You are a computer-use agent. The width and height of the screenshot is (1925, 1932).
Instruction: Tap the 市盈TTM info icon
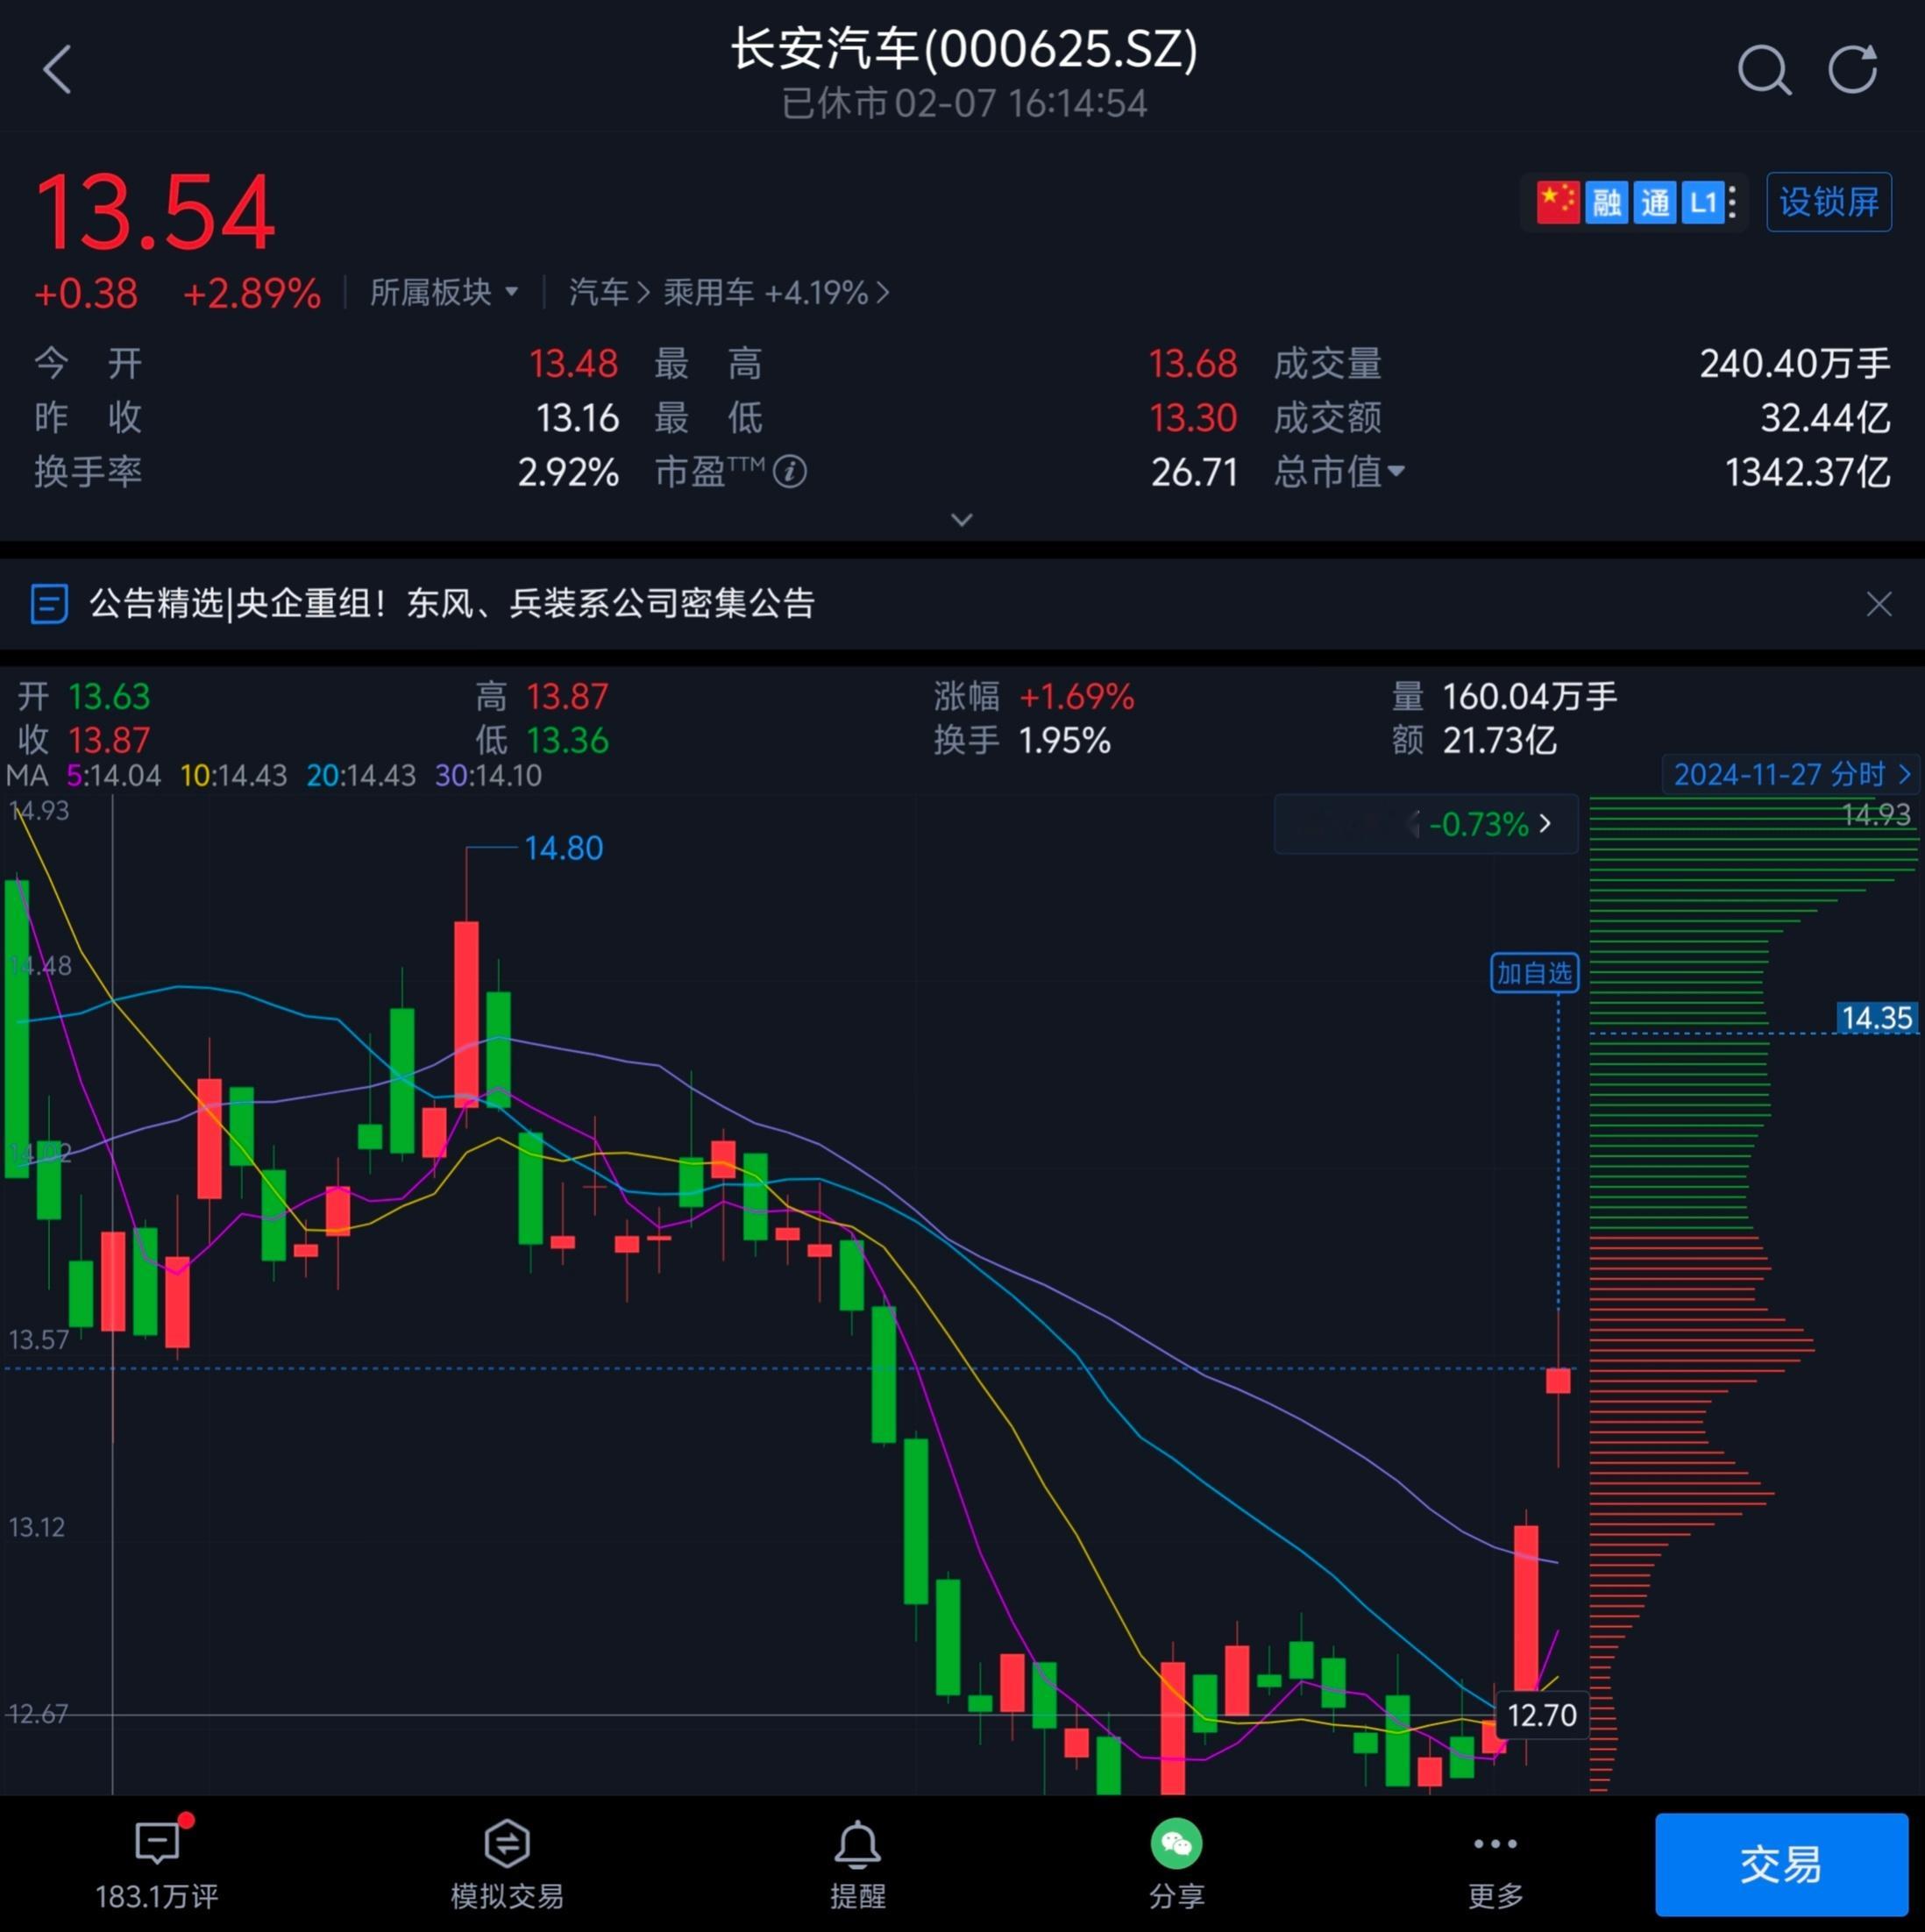(790, 471)
